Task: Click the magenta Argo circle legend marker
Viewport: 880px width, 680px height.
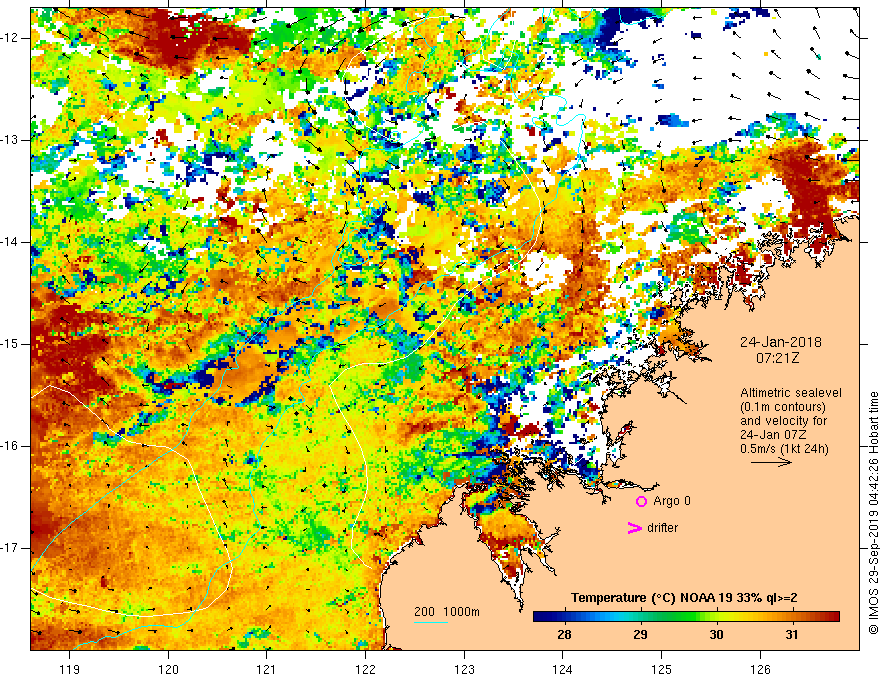Action: 641,501
